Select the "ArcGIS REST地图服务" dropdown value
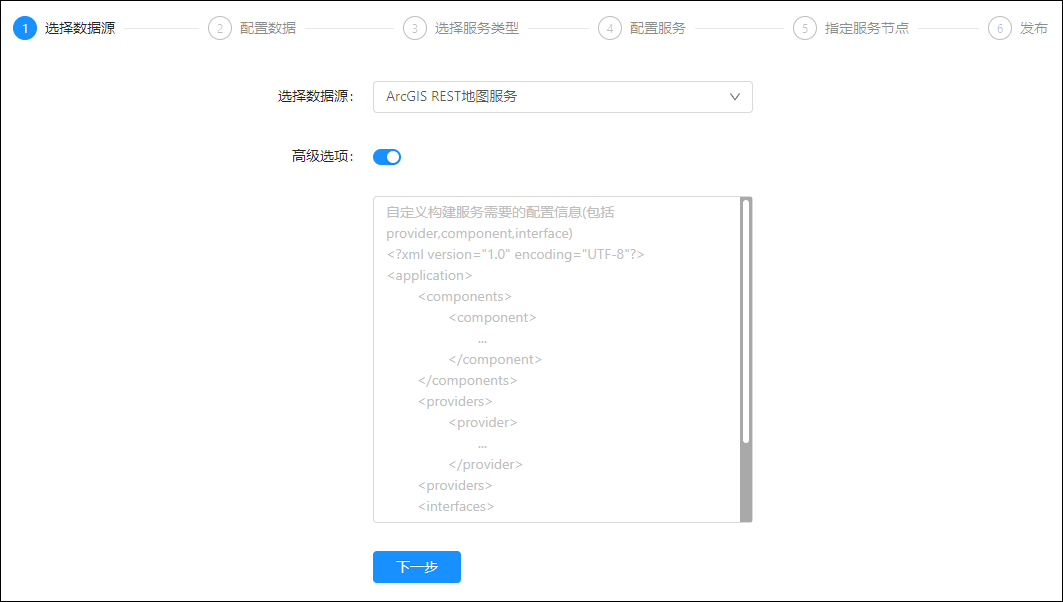Viewport: 1063px width, 602px height. (x=562, y=97)
